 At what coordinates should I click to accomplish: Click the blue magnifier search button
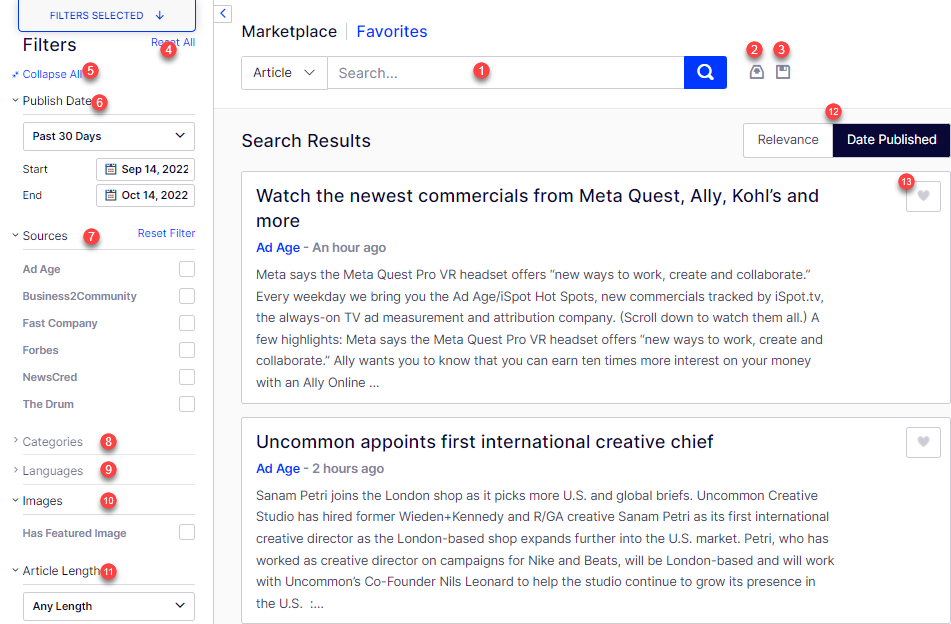[705, 73]
